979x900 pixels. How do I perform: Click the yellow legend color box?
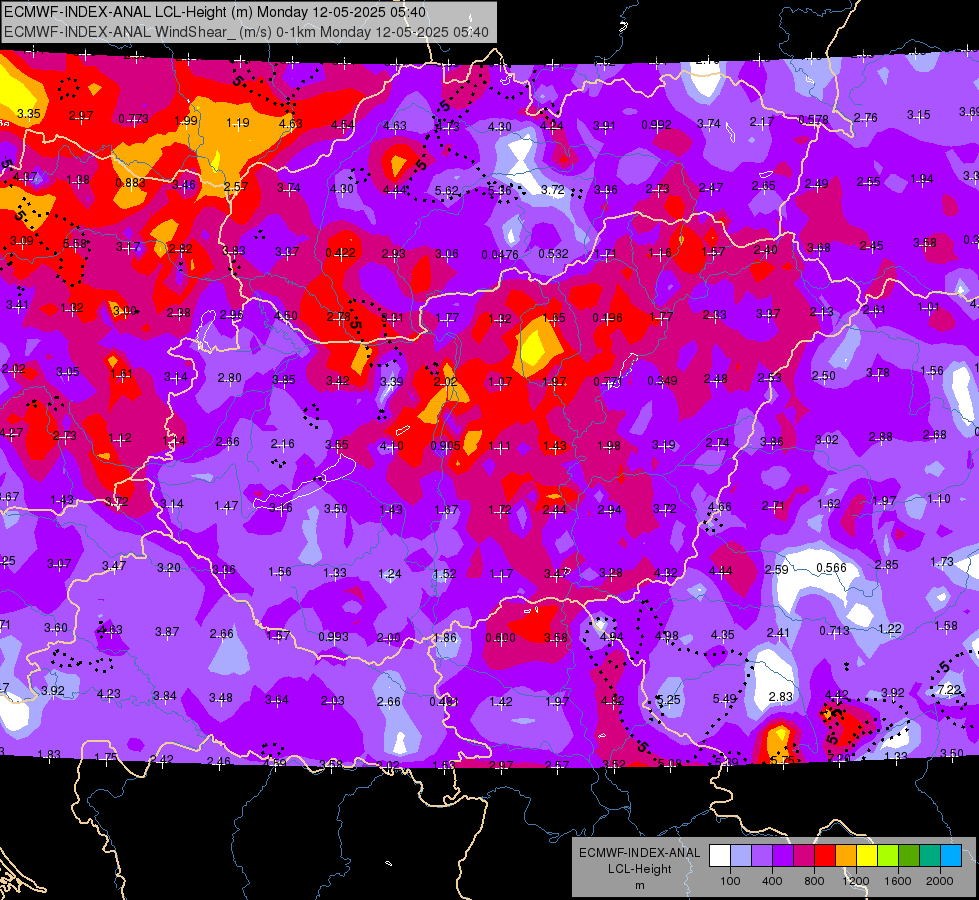pos(867,855)
